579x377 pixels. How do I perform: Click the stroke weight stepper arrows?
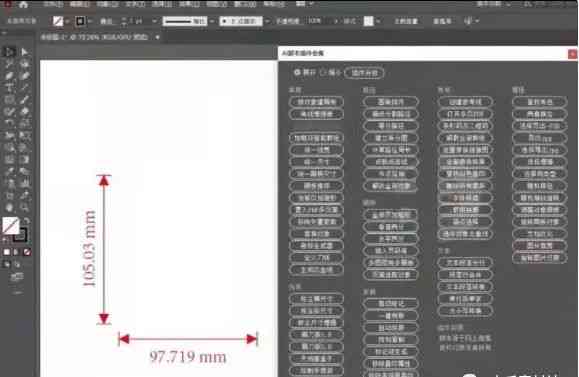click(124, 21)
